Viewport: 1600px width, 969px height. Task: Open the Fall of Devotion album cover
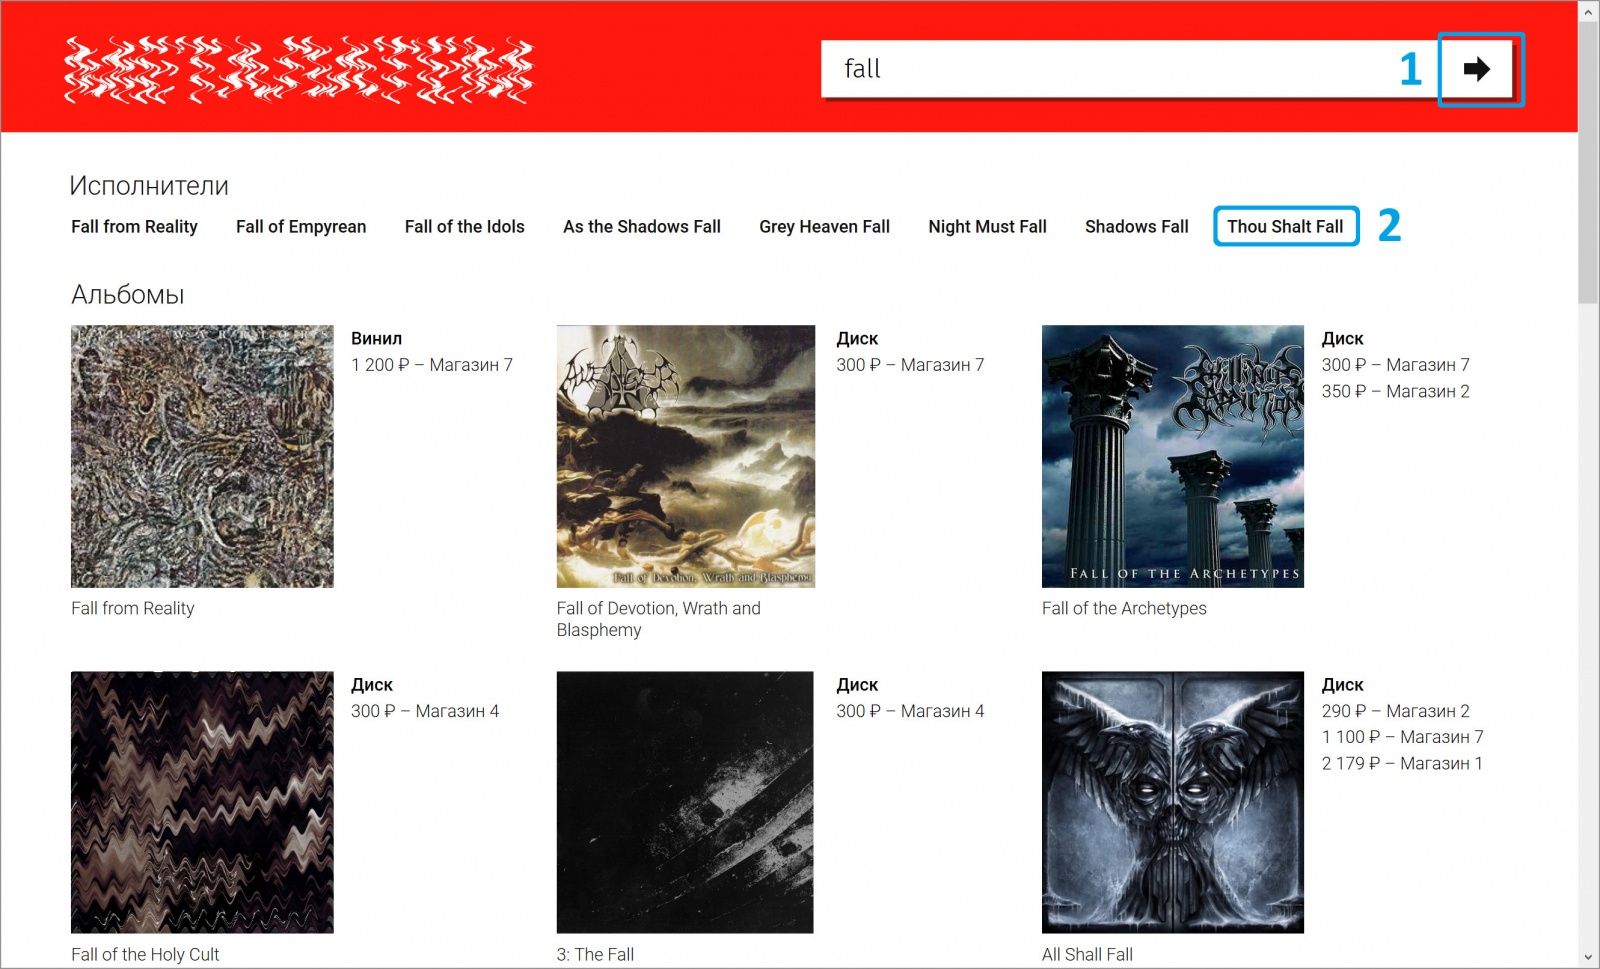[x=686, y=456]
